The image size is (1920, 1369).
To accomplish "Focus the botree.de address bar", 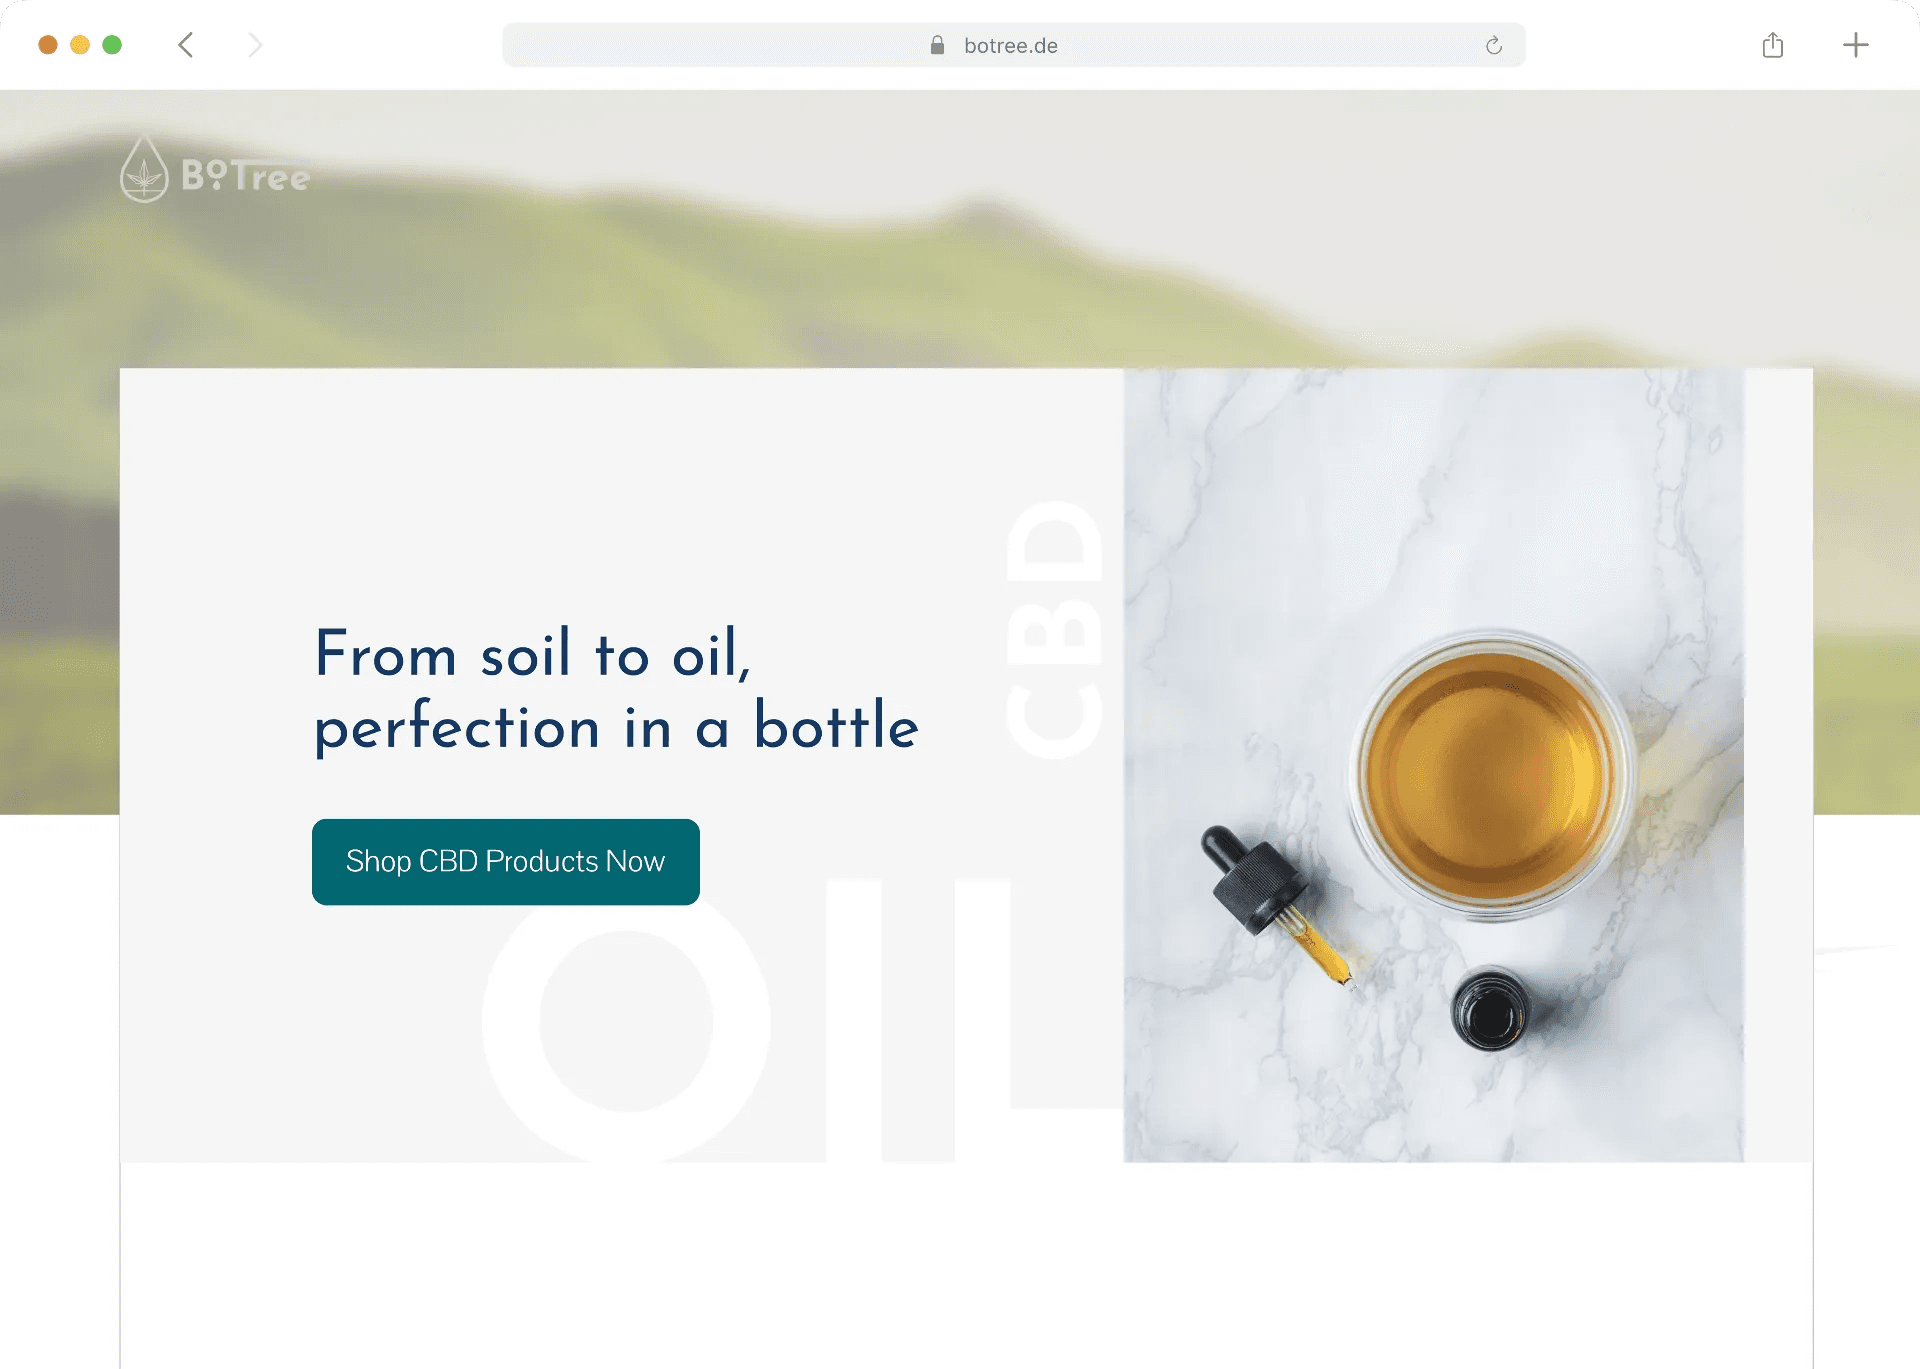I will click(1014, 45).
